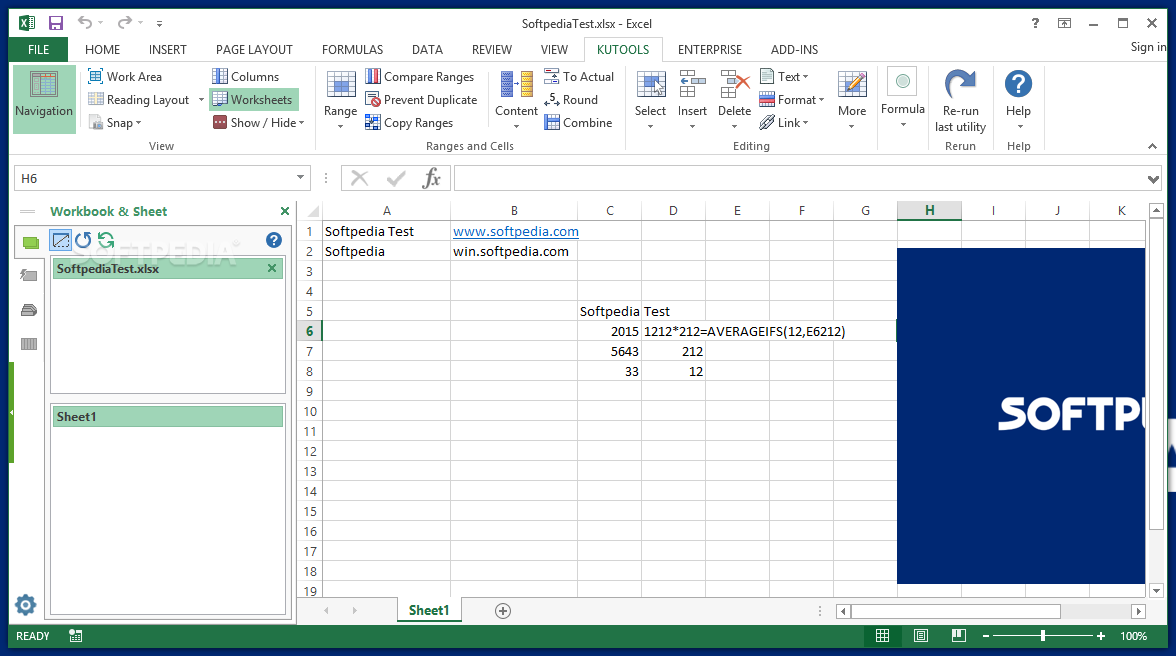
Task: Click the Undo button
Action: [85, 23]
